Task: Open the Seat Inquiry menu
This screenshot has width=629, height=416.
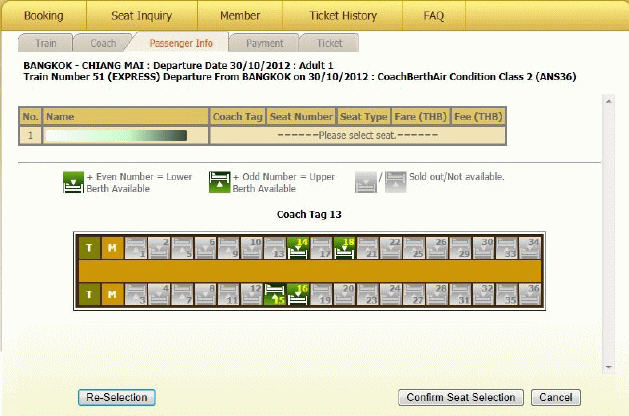Action: [x=140, y=16]
